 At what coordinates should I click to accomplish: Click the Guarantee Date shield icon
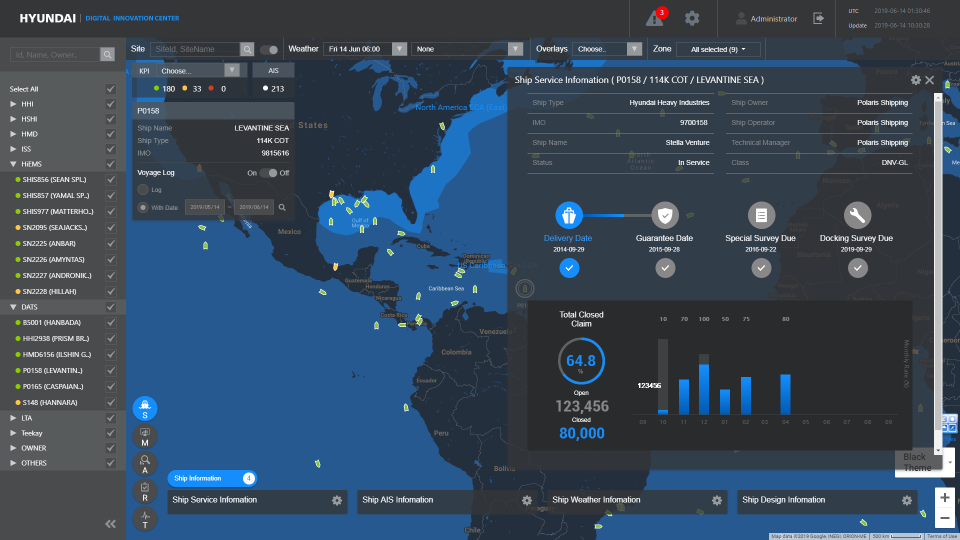coord(665,215)
